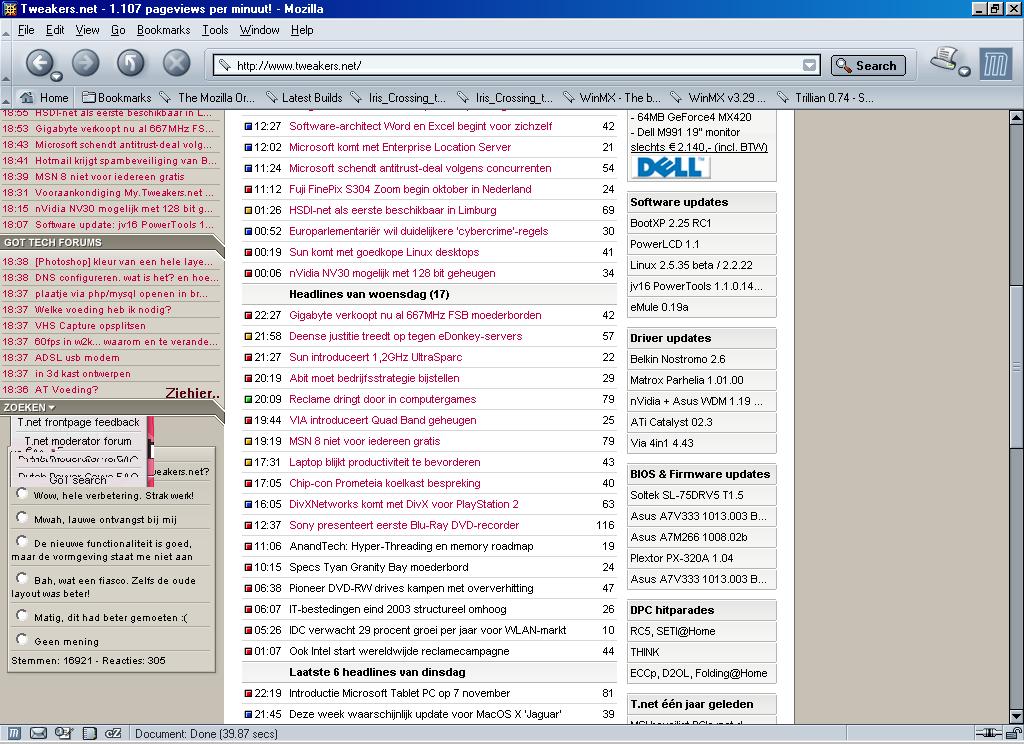Collapse the navigation toolbar grippy
1024x744 pixels.
pos(5,64)
